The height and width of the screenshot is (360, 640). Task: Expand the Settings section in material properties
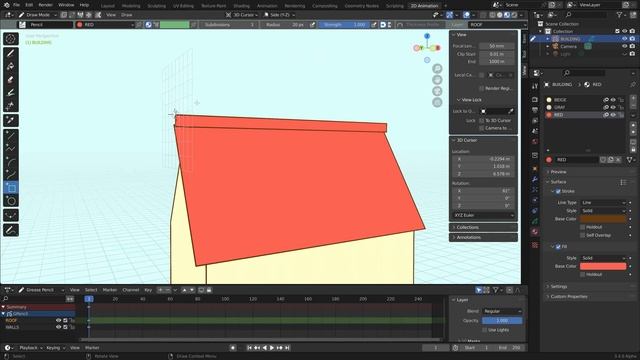[x=558, y=287]
